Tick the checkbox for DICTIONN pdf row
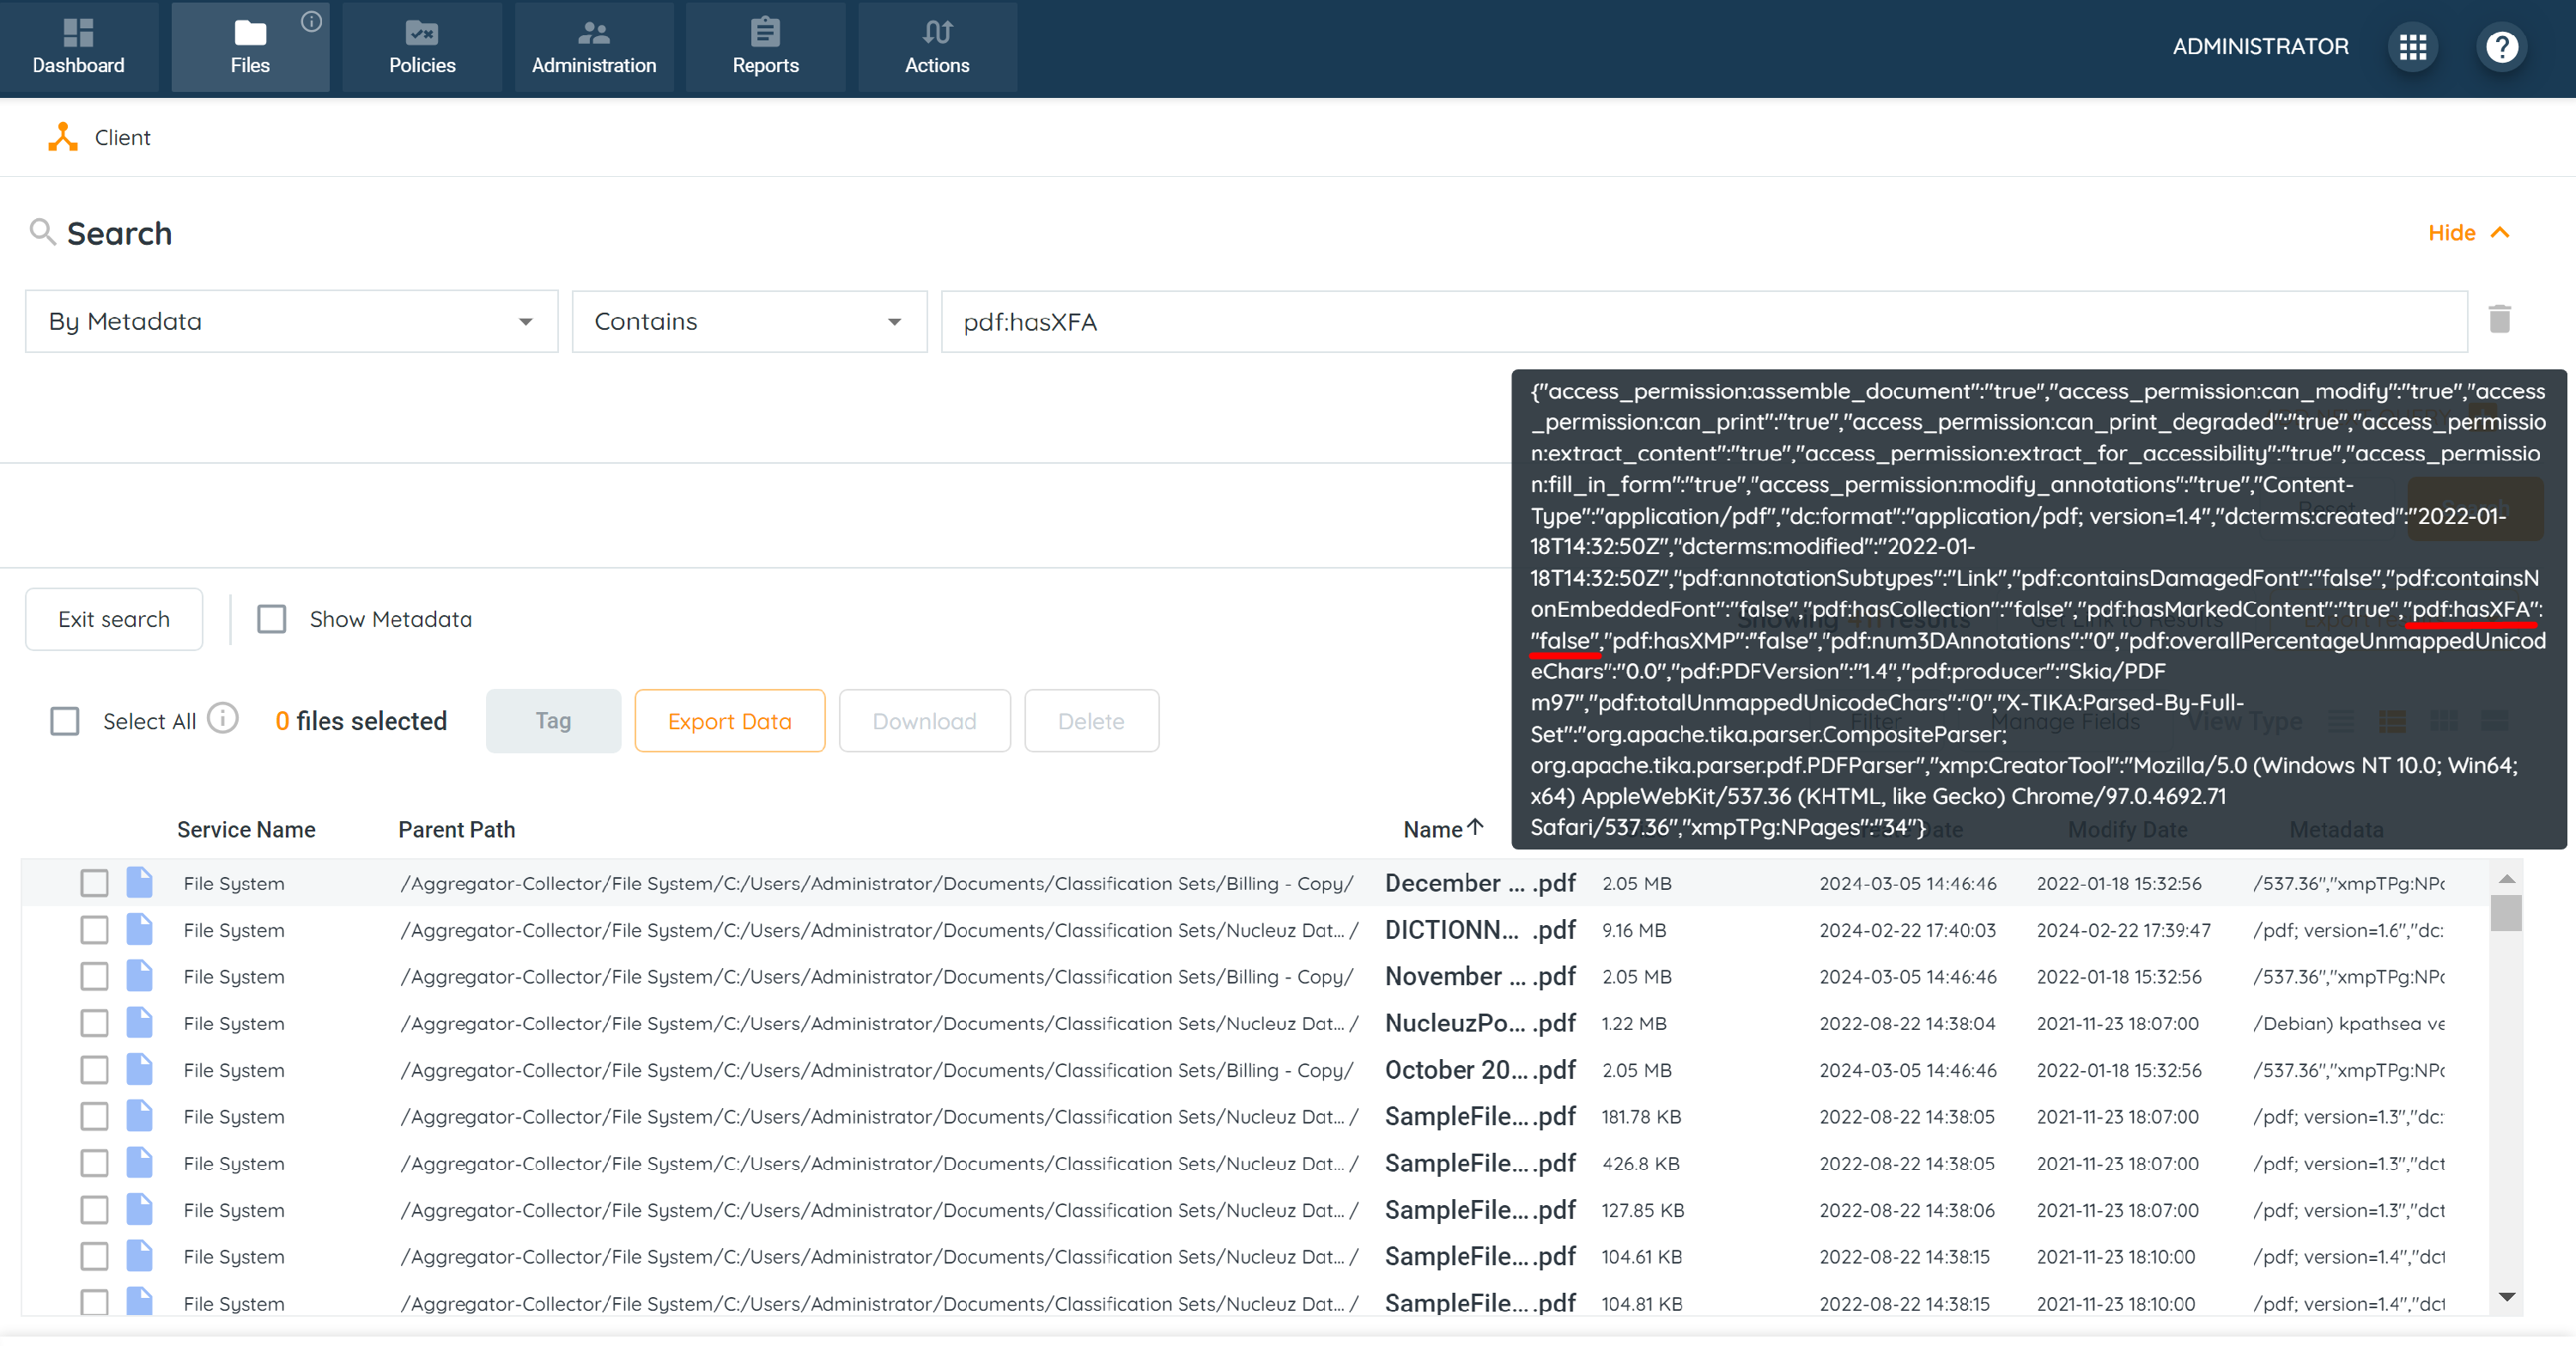Viewport: 2576px width, 1346px height. point(94,930)
